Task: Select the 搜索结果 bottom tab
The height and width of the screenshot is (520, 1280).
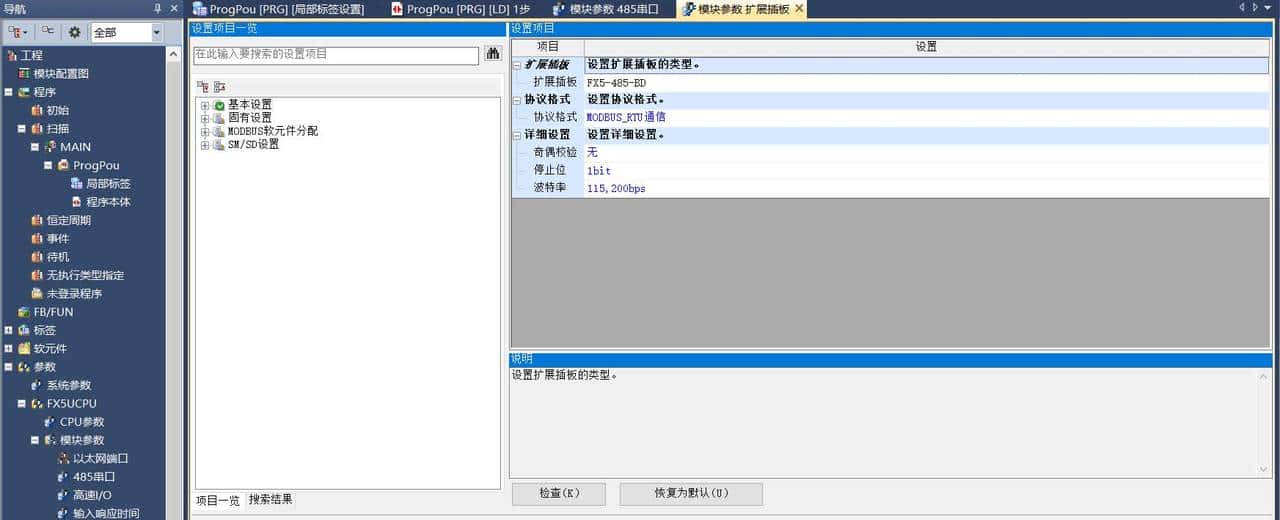Action: [271, 499]
